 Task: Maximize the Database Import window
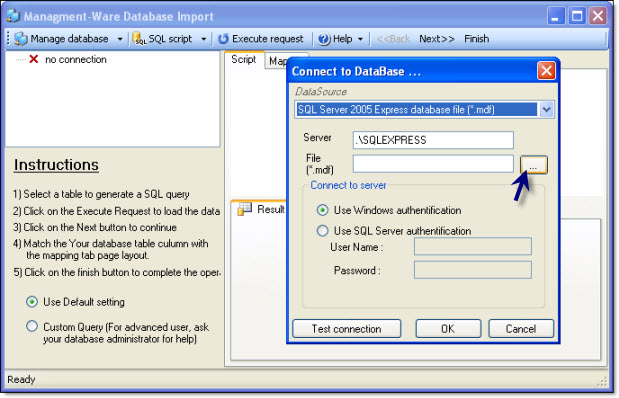click(577, 16)
